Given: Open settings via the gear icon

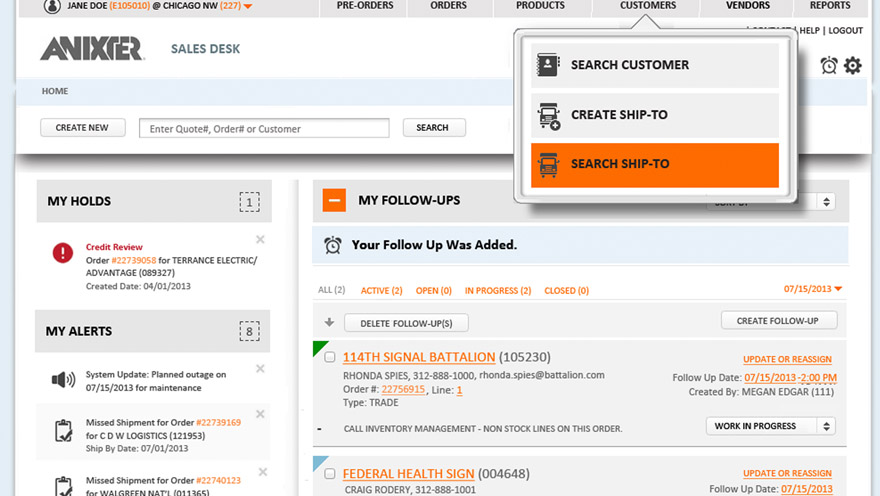Looking at the screenshot, I should pos(852,65).
